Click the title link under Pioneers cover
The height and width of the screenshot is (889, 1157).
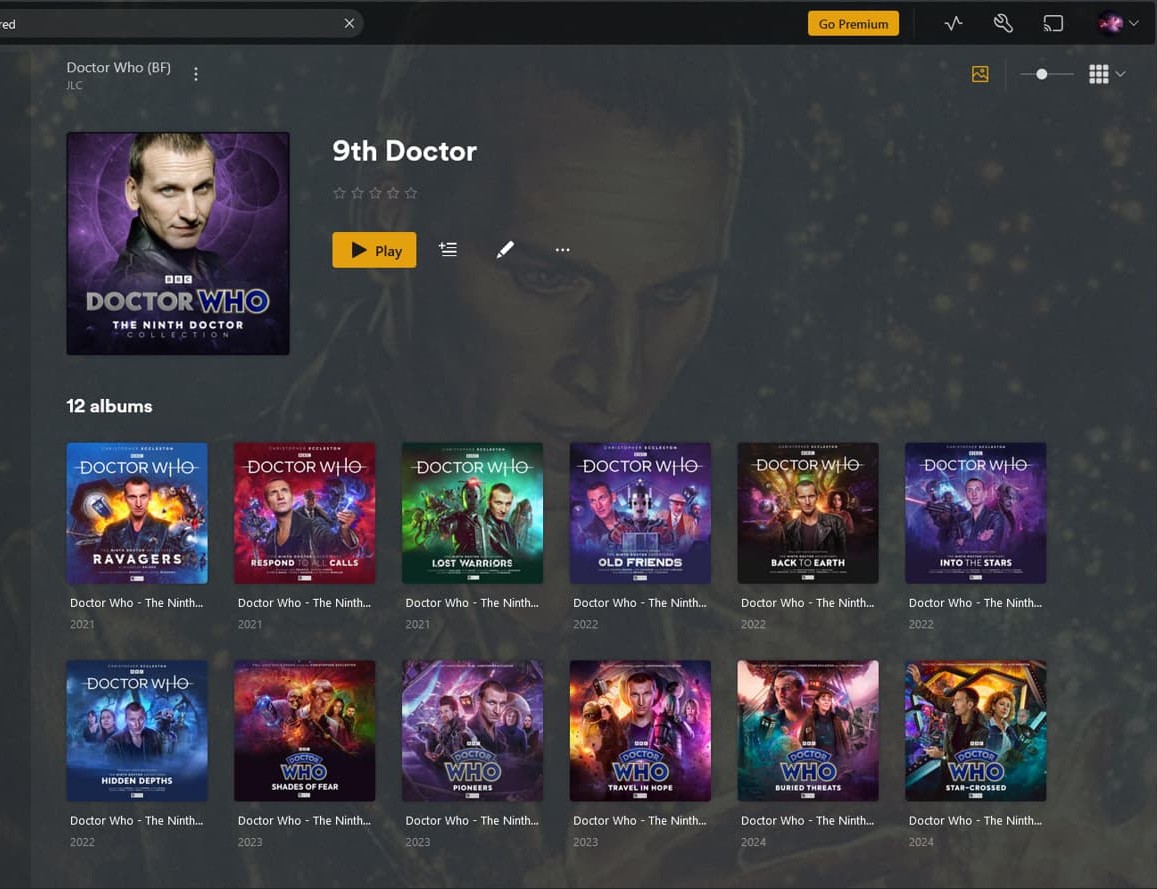click(472, 820)
